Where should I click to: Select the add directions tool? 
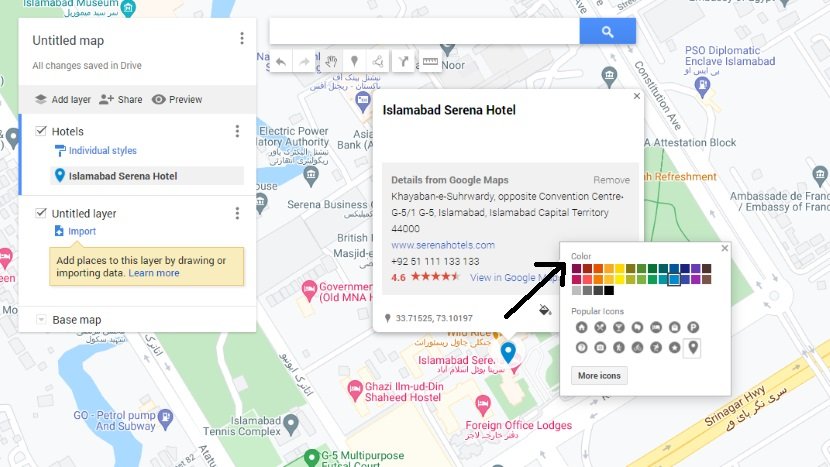point(403,62)
